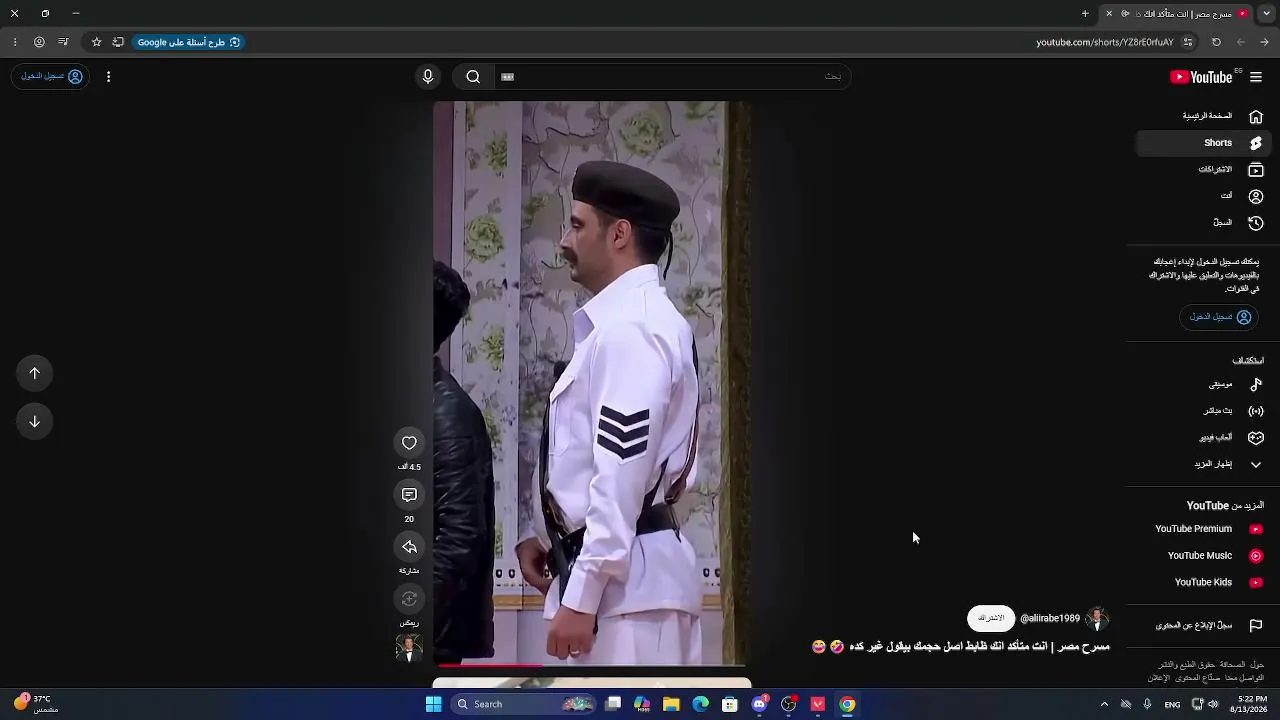Pause the playing Short video

pyautogui.click(x=591, y=382)
